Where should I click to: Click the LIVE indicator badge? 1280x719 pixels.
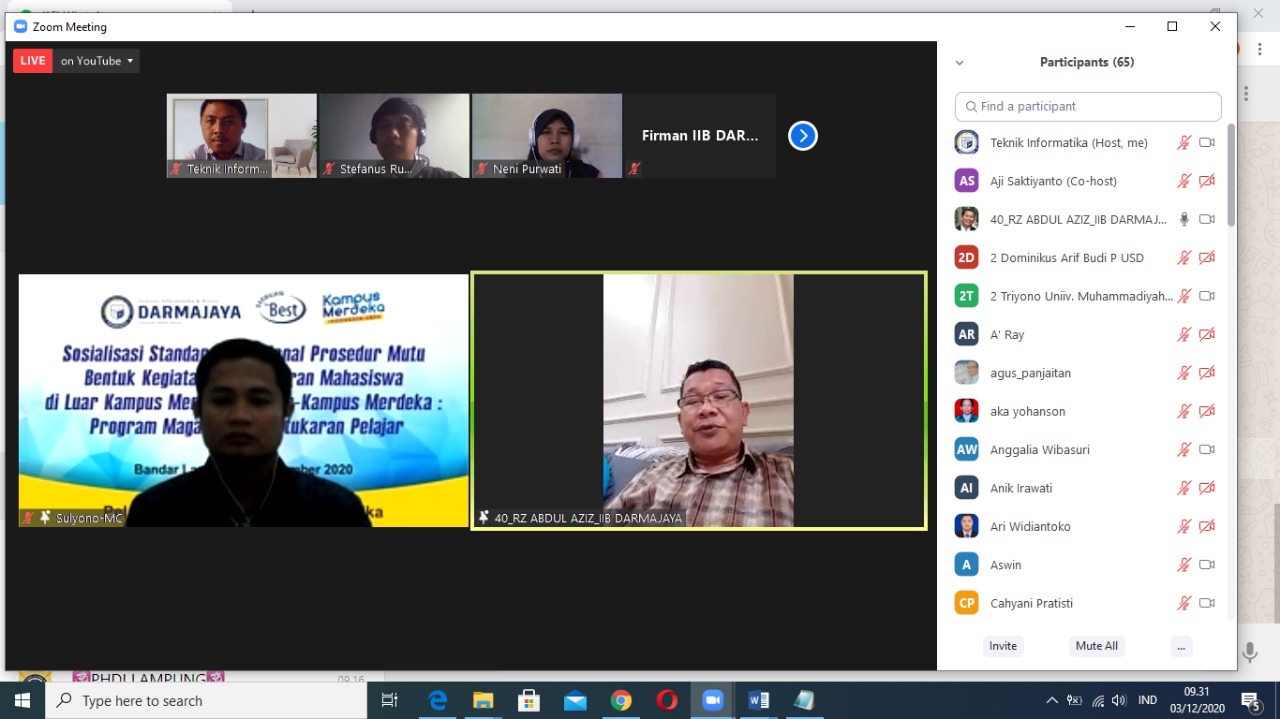pyautogui.click(x=32, y=61)
